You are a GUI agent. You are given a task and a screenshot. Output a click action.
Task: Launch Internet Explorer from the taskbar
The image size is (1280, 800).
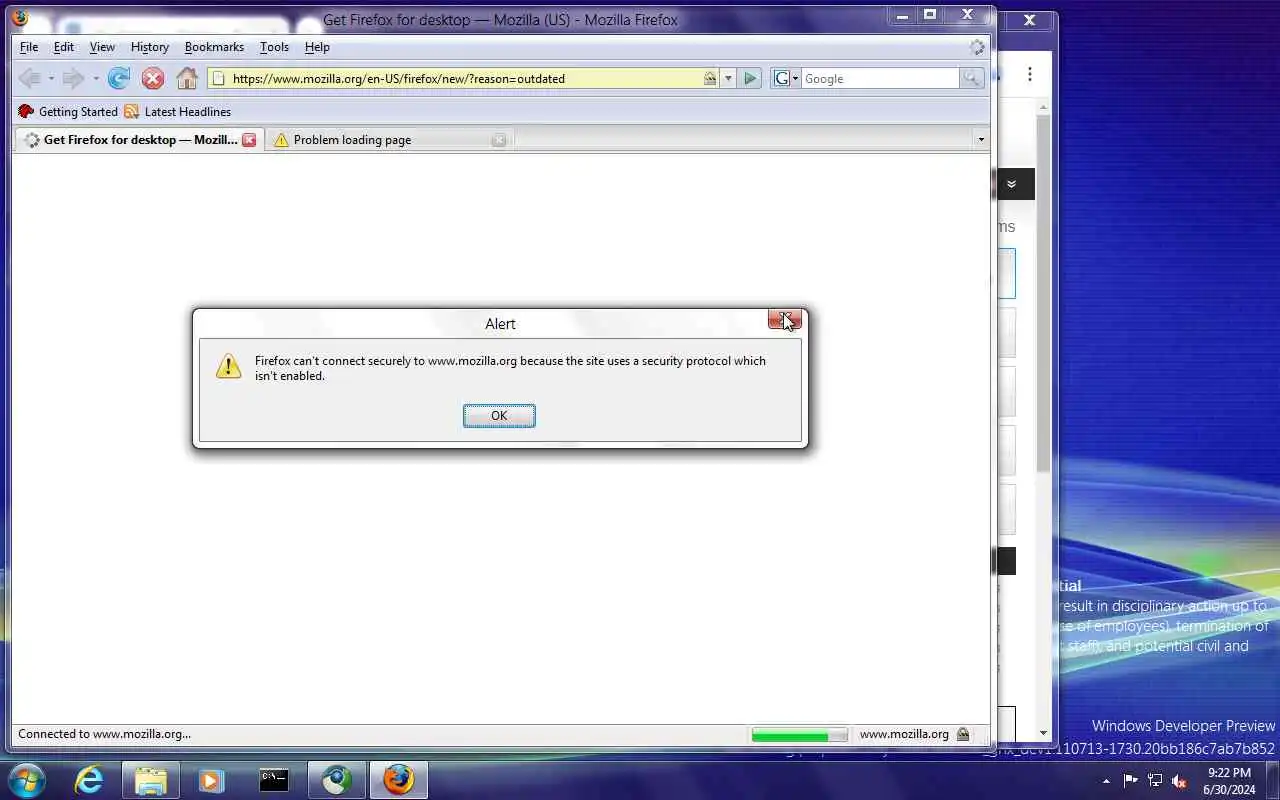[x=89, y=780]
